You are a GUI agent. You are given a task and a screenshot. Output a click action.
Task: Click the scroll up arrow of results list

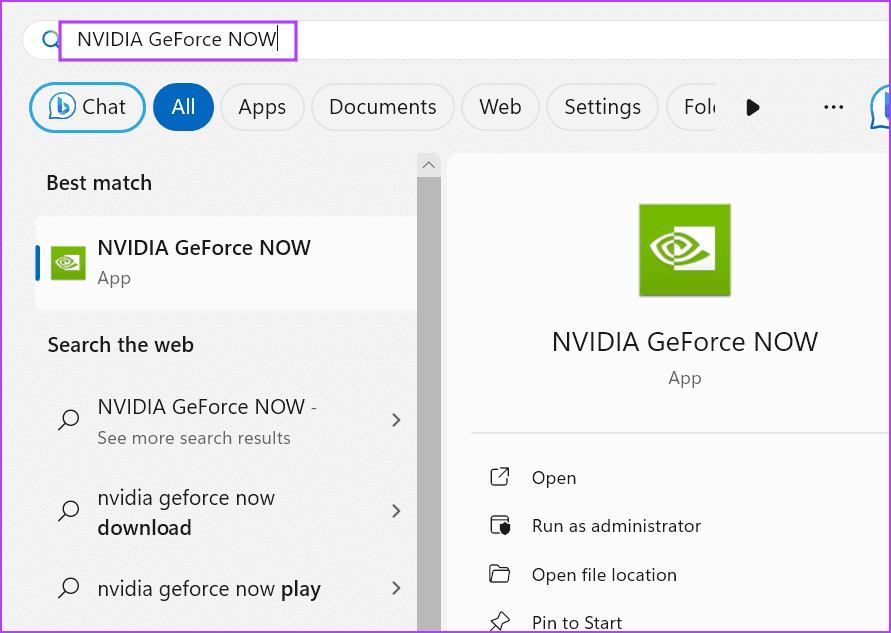428,165
